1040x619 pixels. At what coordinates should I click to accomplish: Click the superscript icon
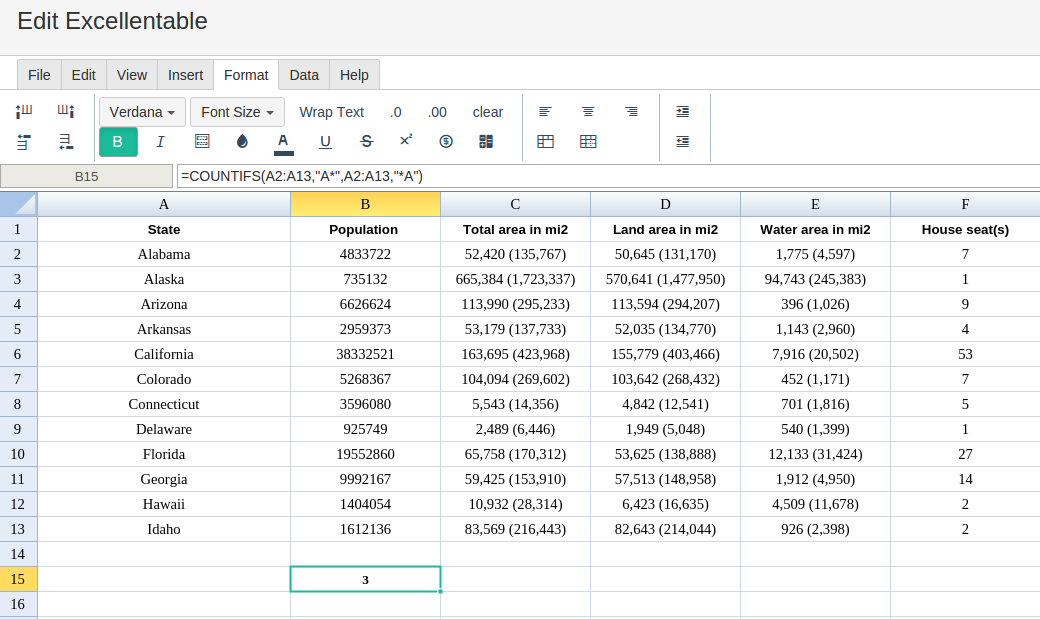pyautogui.click(x=406, y=141)
